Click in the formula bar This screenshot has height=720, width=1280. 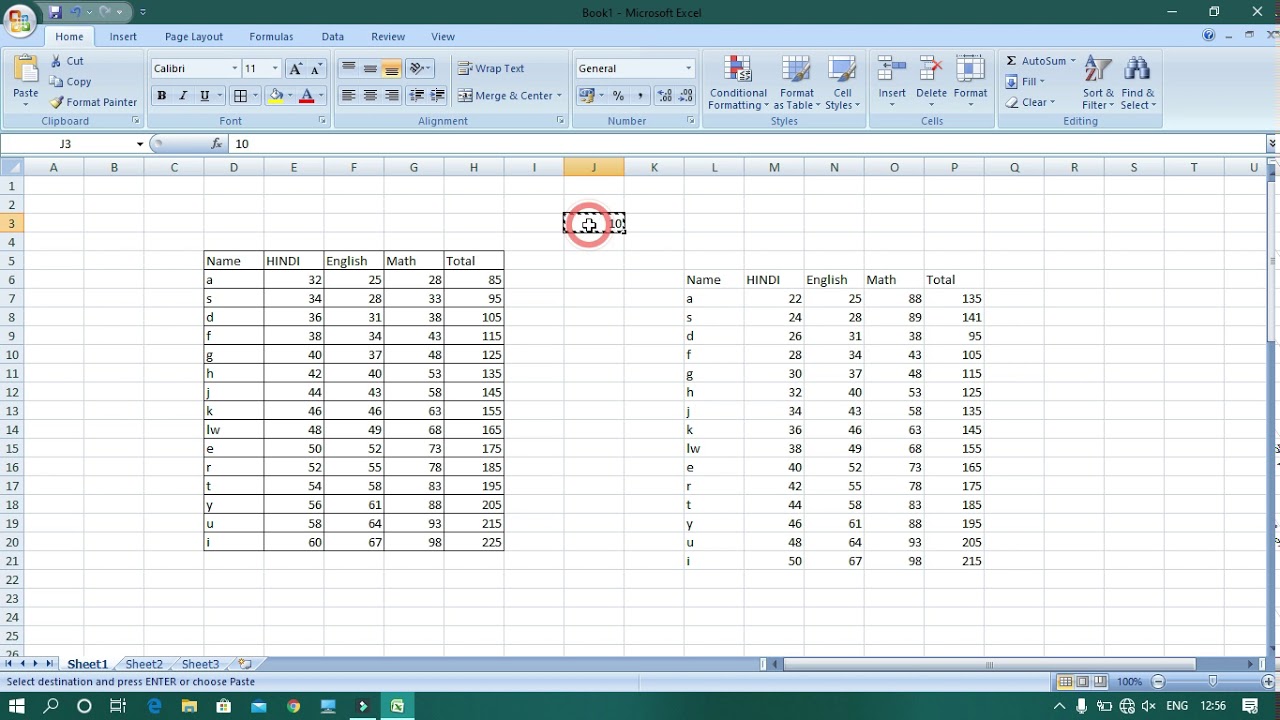(748, 144)
